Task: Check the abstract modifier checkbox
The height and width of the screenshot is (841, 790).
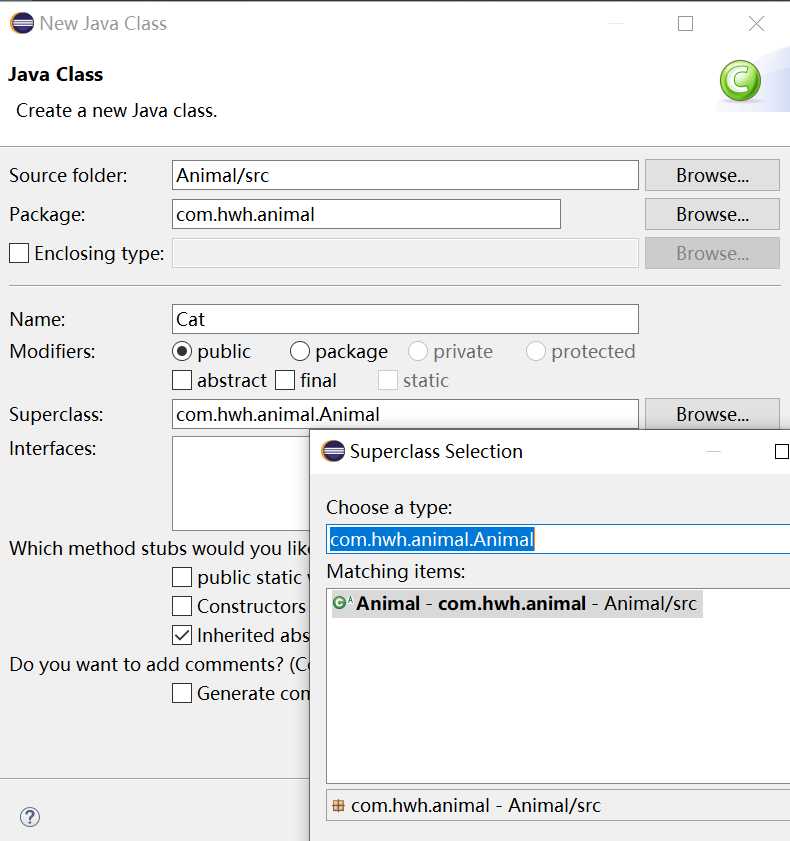Action: pos(182,380)
